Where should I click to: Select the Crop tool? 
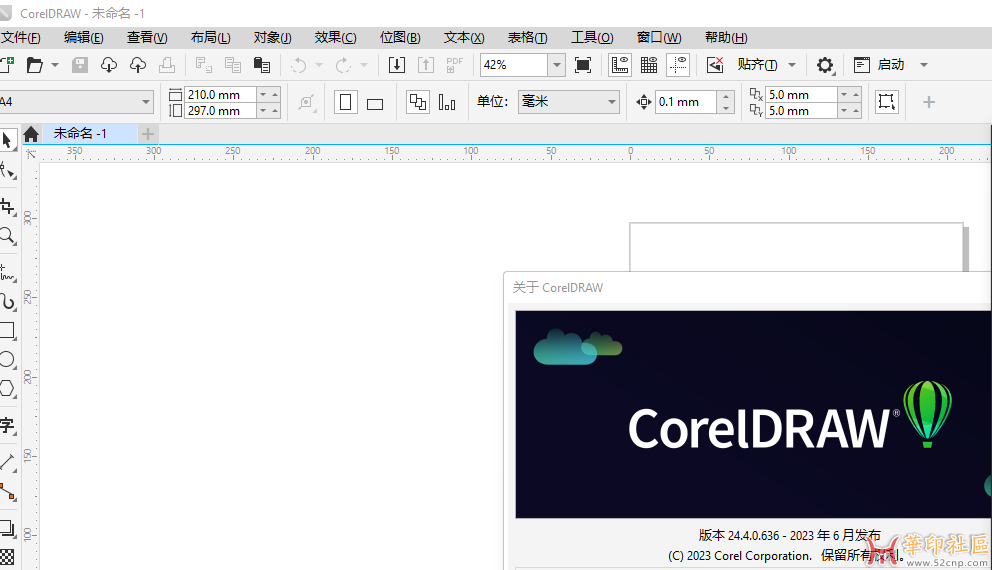click(x=7, y=207)
